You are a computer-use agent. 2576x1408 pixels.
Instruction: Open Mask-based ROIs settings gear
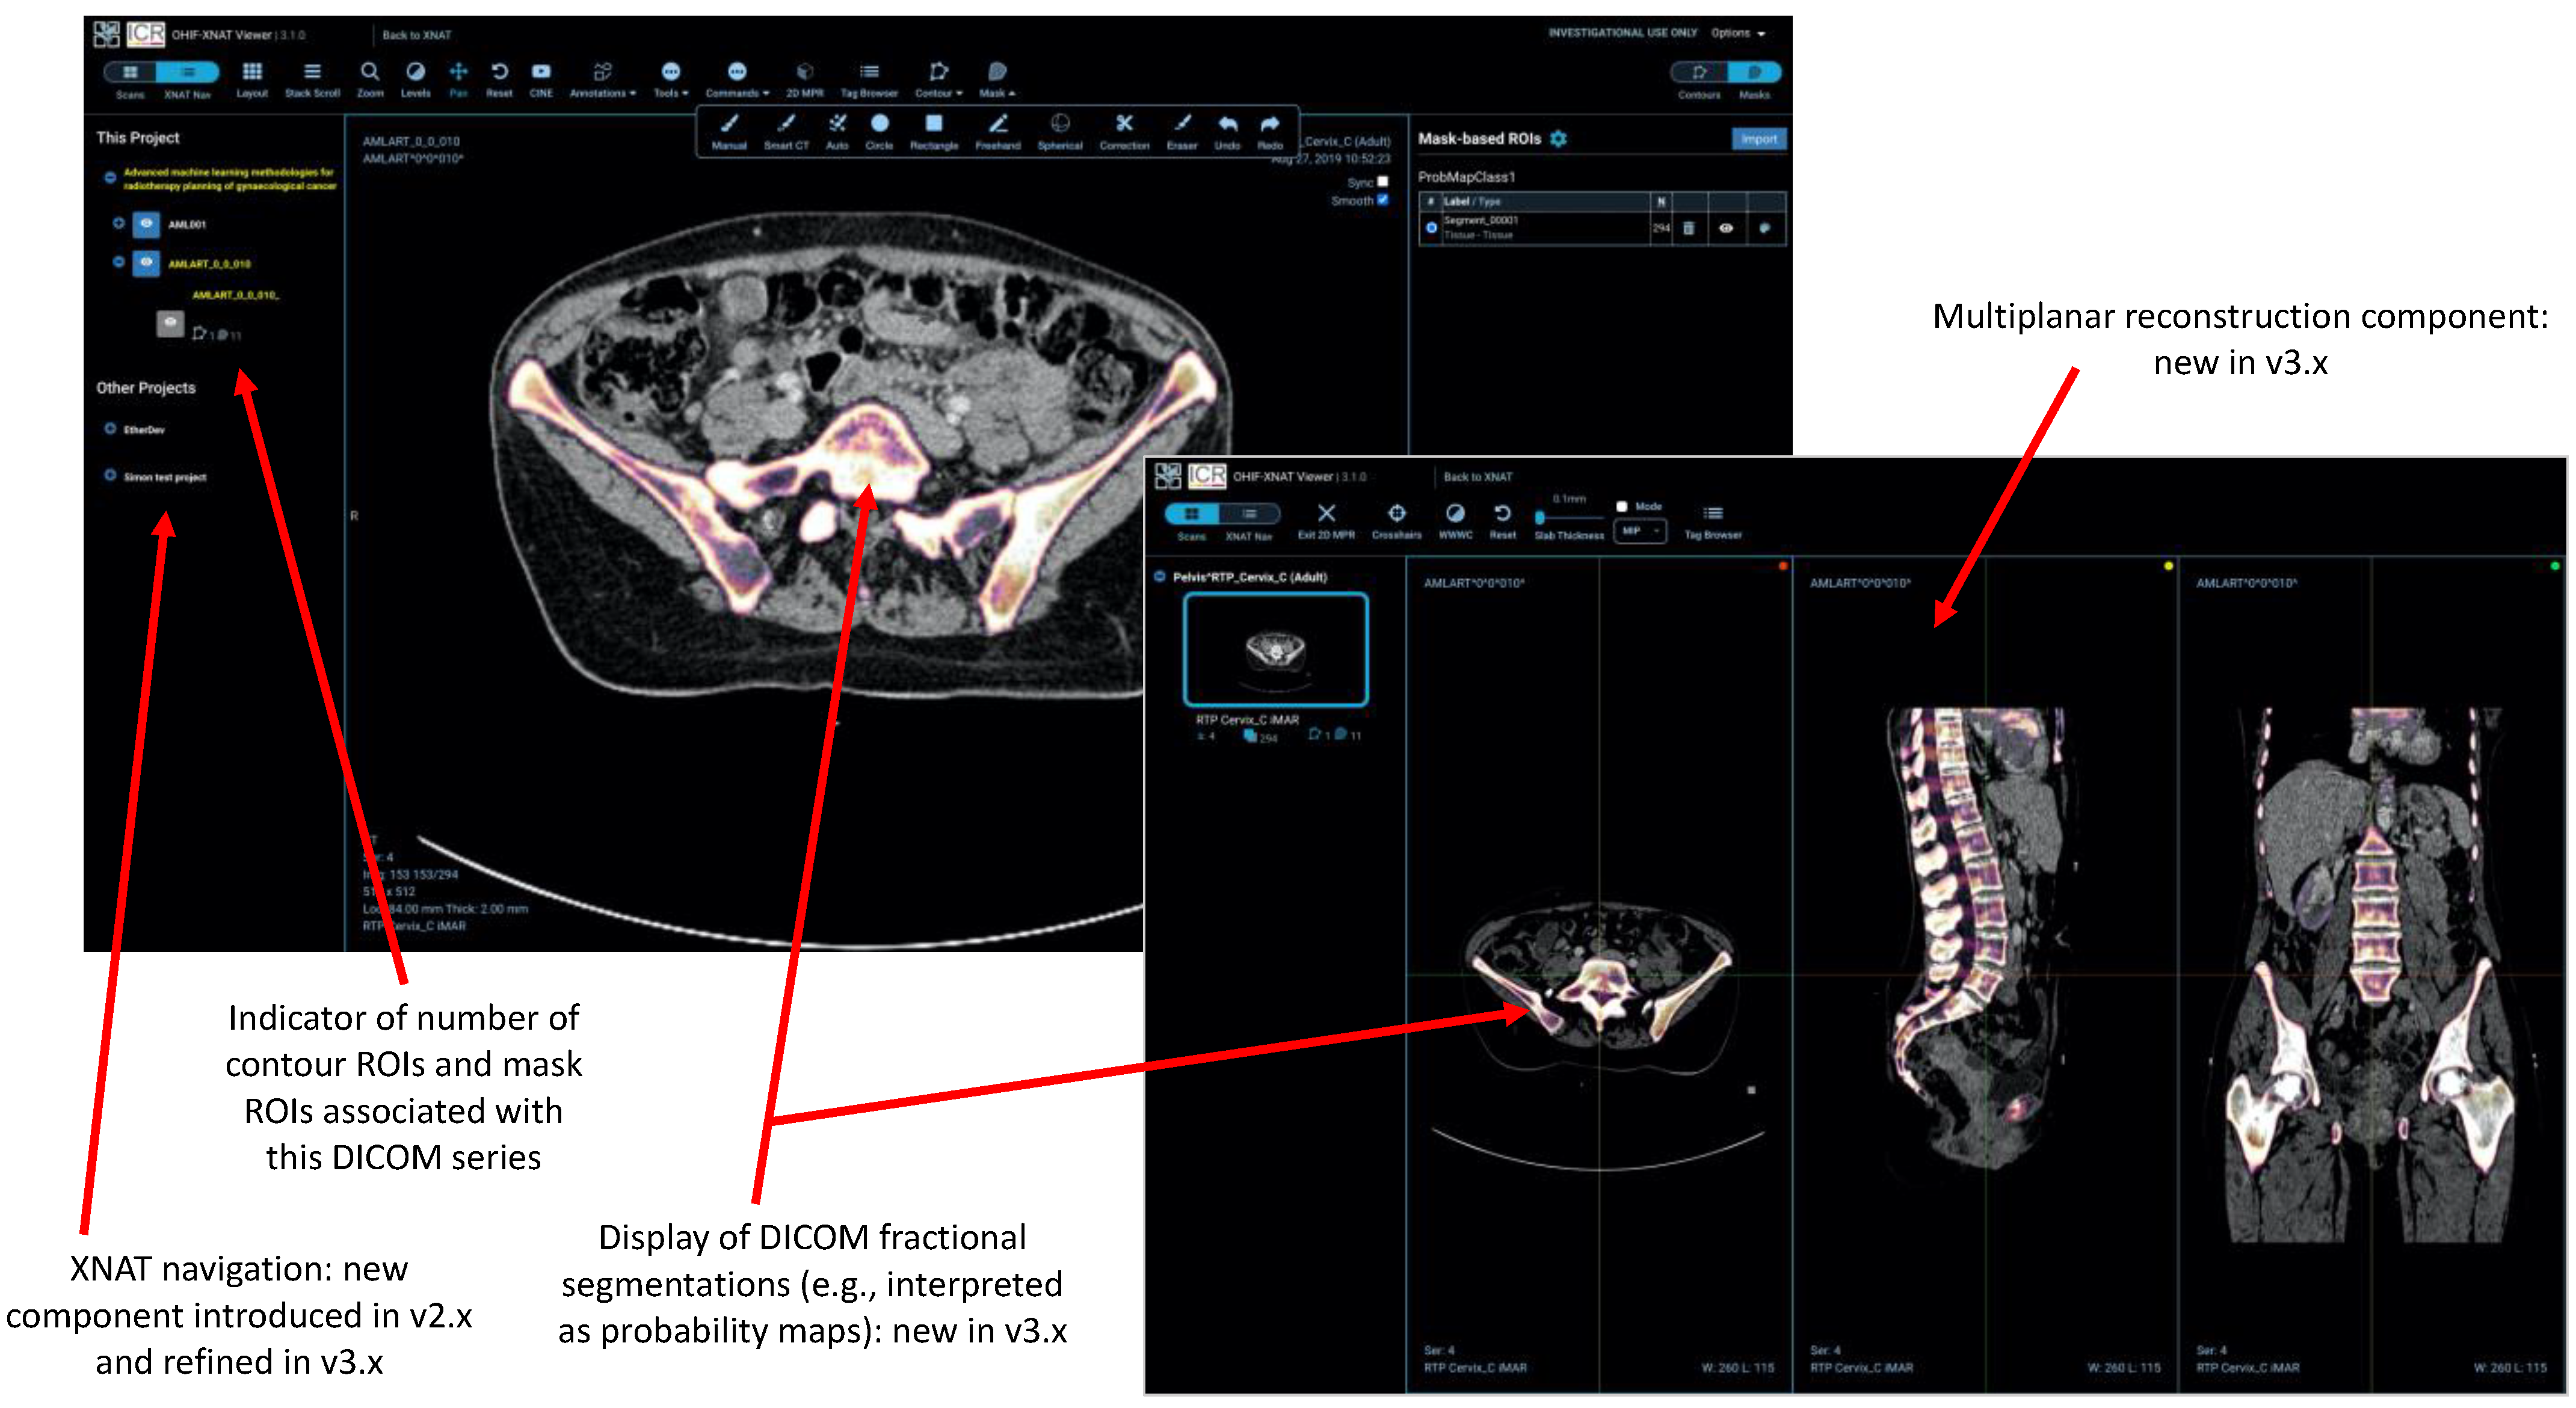point(1558,139)
